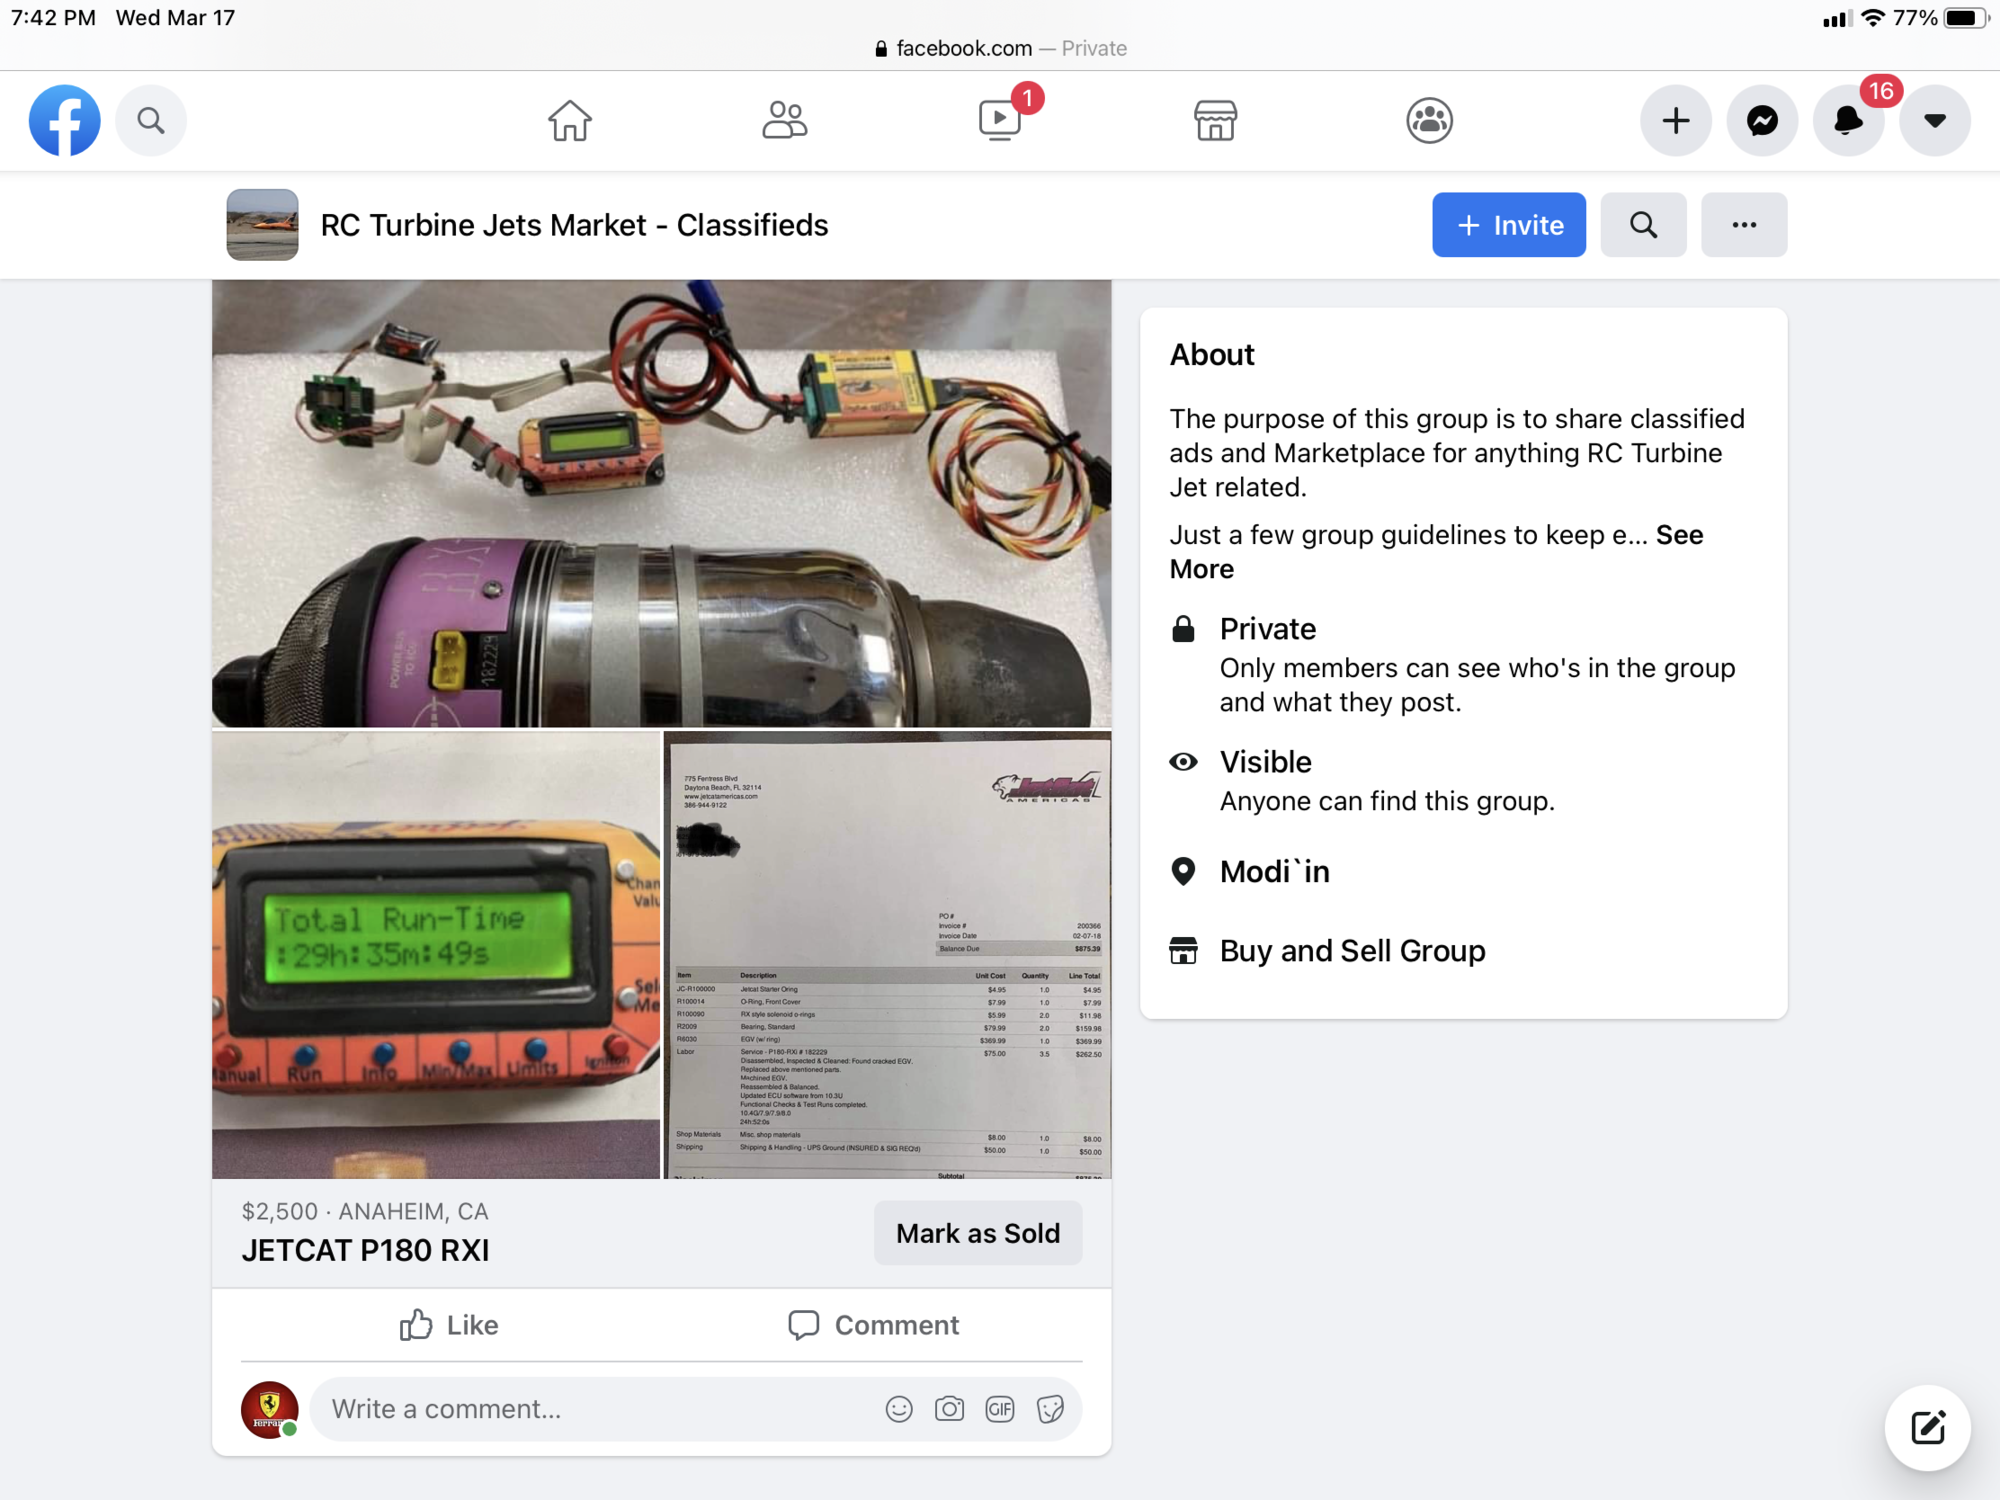Open the group's three-dots more menu
The height and width of the screenshot is (1500, 2000).
click(1744, 225)
